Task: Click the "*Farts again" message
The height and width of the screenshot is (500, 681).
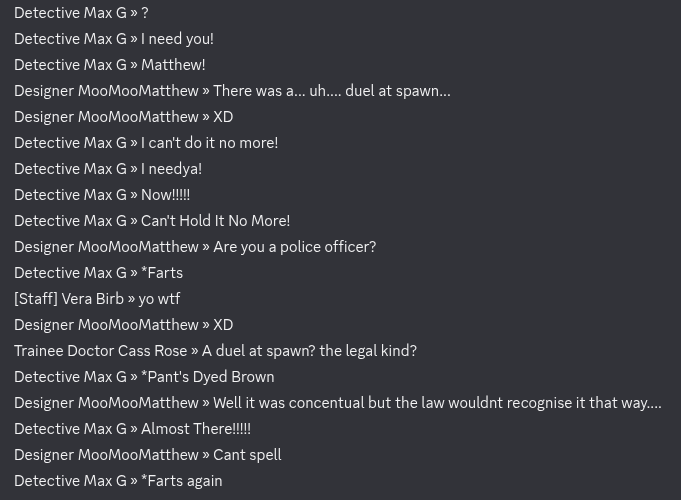Action: 181,481
